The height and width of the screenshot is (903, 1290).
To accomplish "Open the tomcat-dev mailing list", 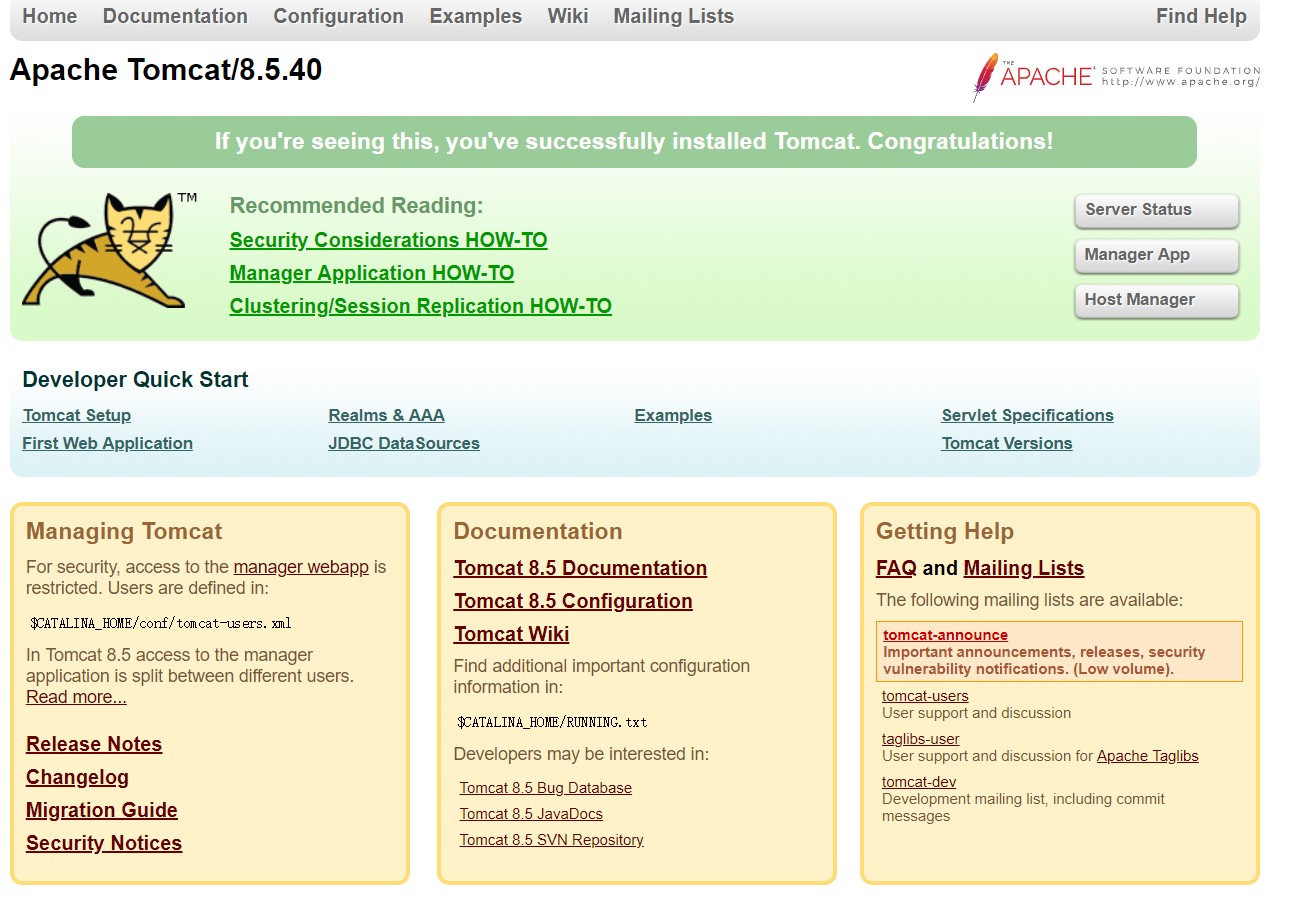I will coord(919,782).
